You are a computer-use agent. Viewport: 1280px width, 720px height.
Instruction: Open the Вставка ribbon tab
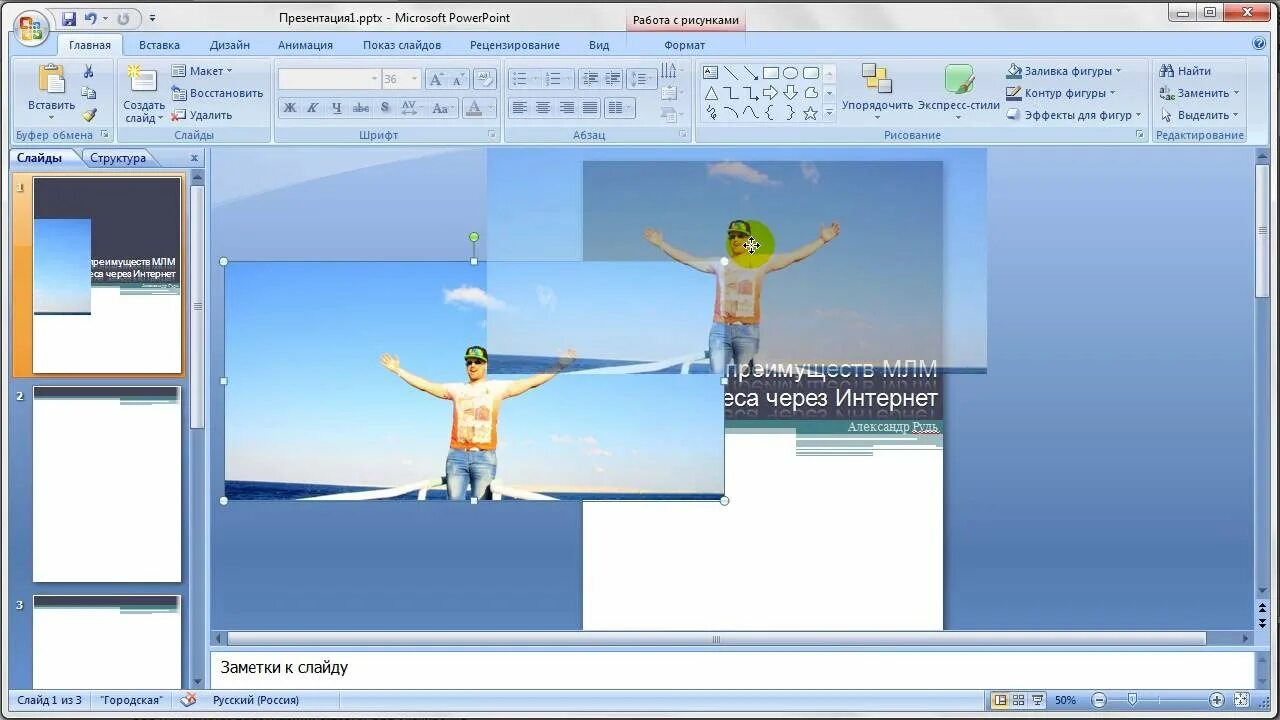[159, 45]
